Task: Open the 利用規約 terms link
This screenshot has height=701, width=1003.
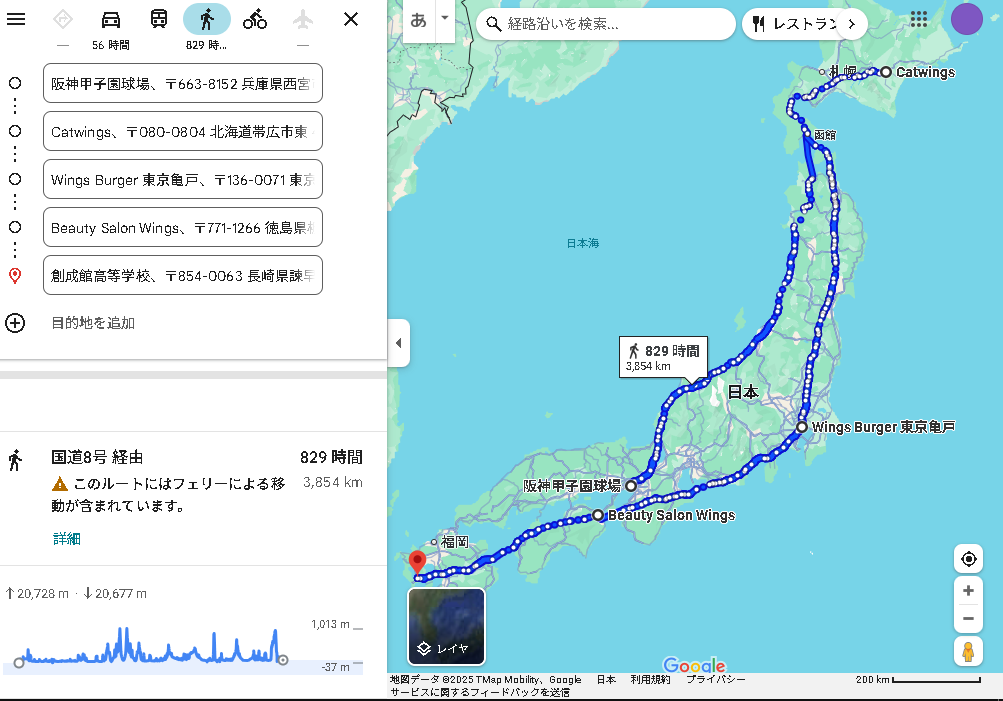Action: [650, 679]
